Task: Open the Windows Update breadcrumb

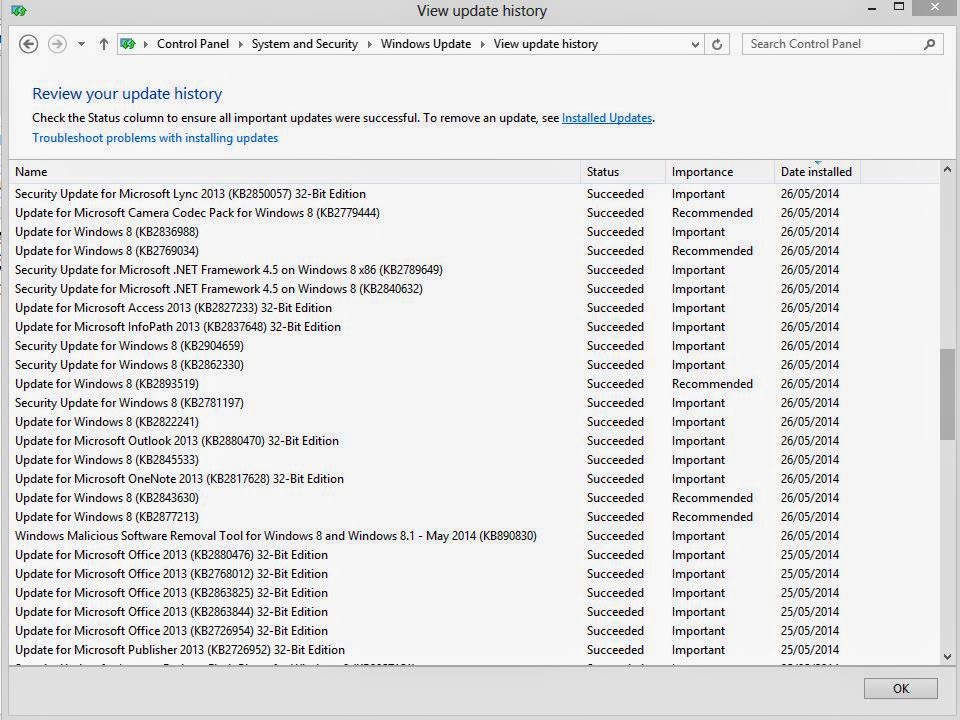Action: pos(426,44)
